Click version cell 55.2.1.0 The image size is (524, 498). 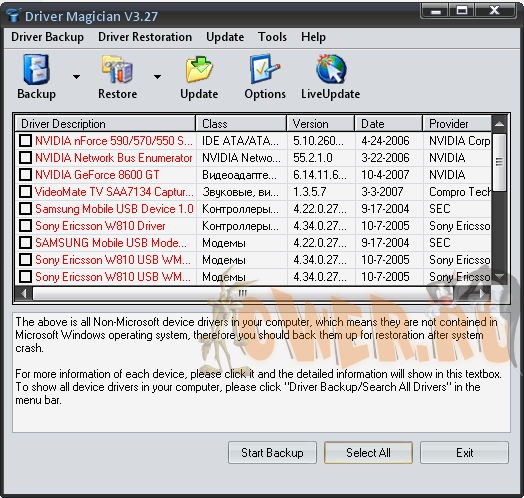pos(313,157)
